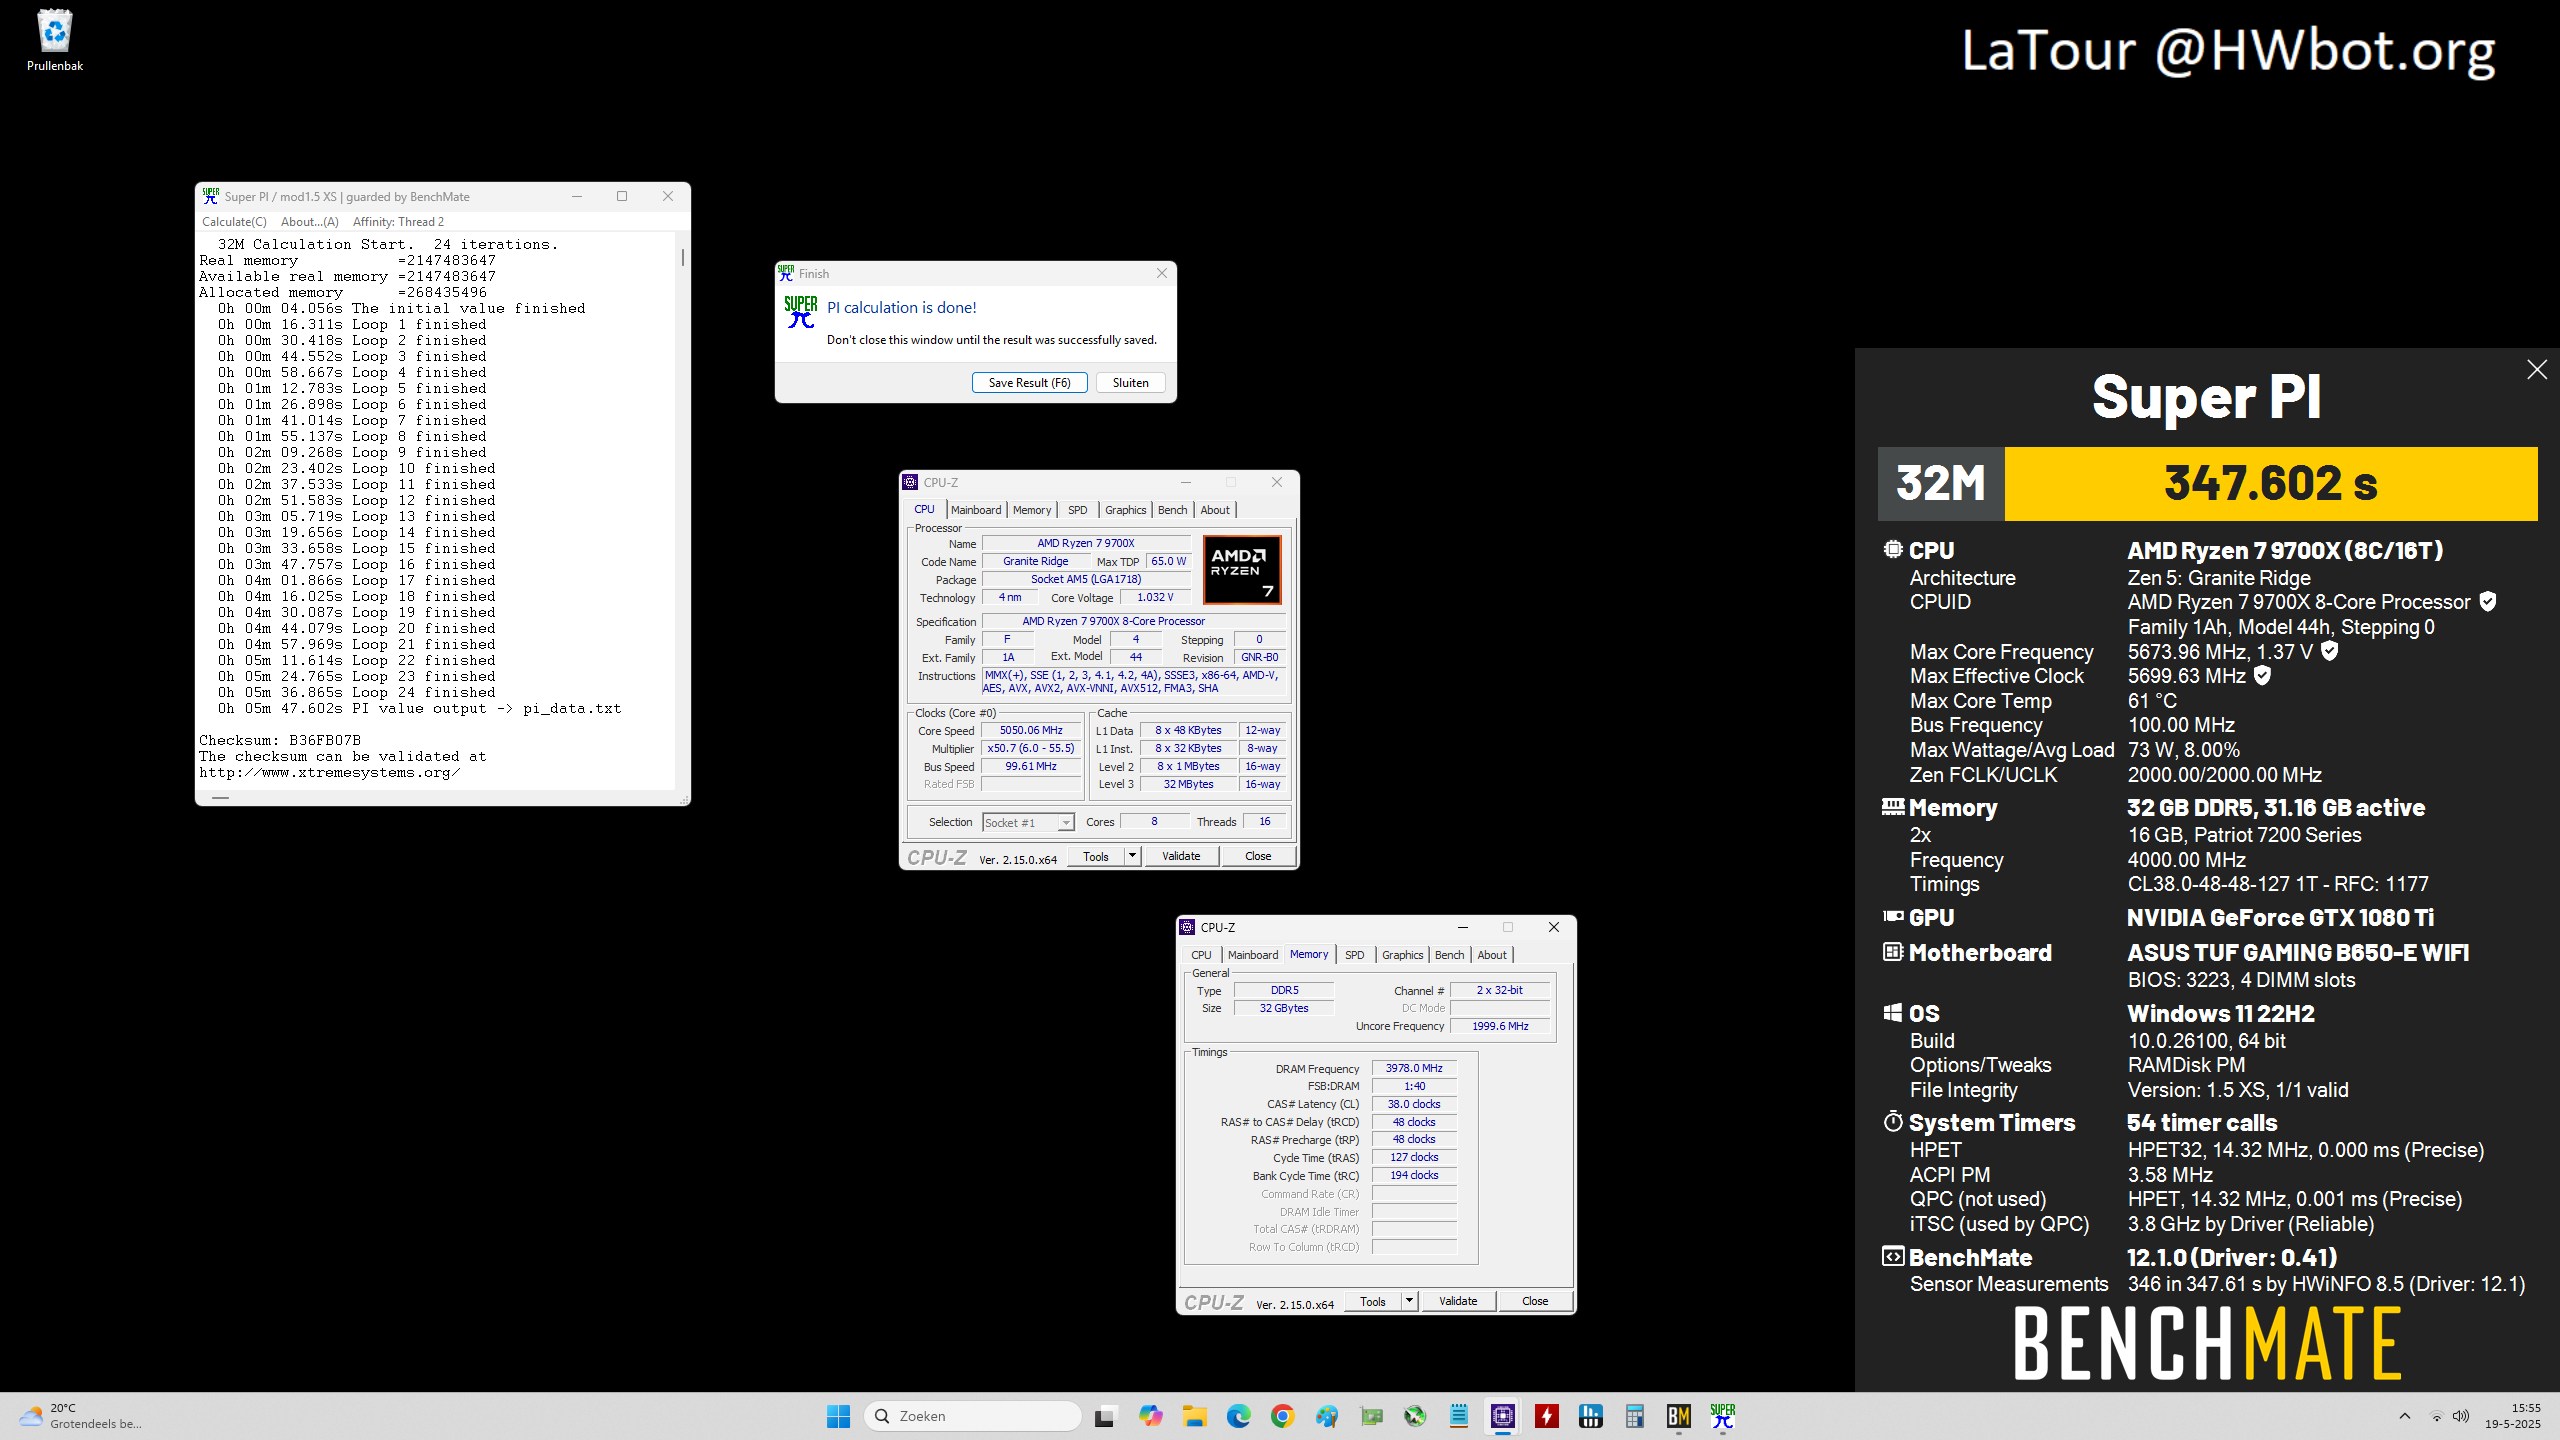Open Socket #1 selection dropdown

click(x=1028, y=822)
